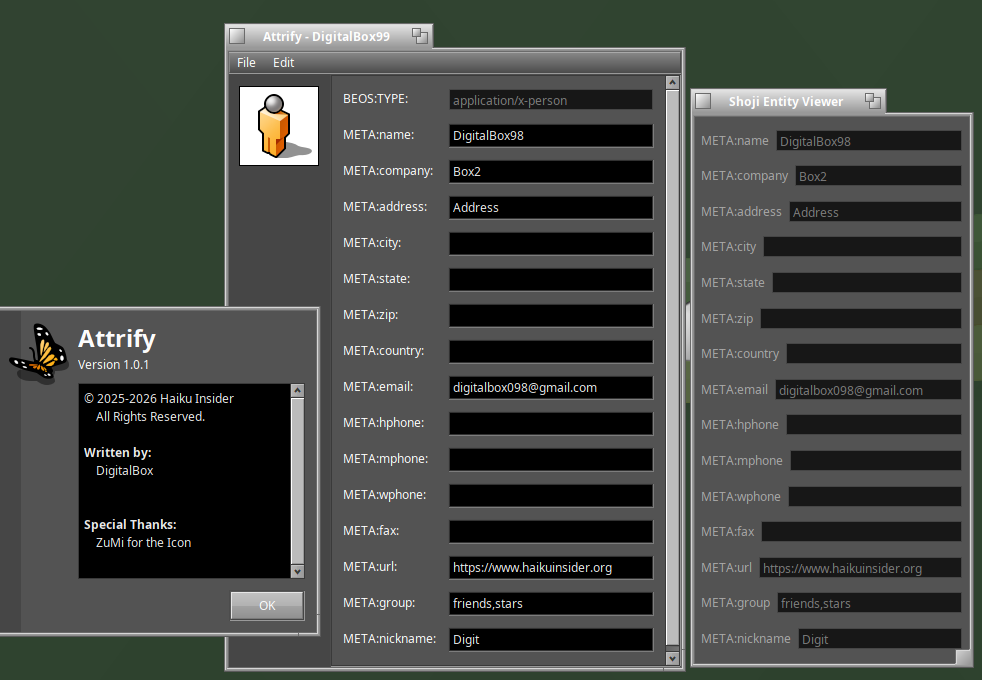The height and width of the screenshot is (680, 982).
Task: Click the Shoji Entity Viewer zoom box
Action: [x=872, y=101]
